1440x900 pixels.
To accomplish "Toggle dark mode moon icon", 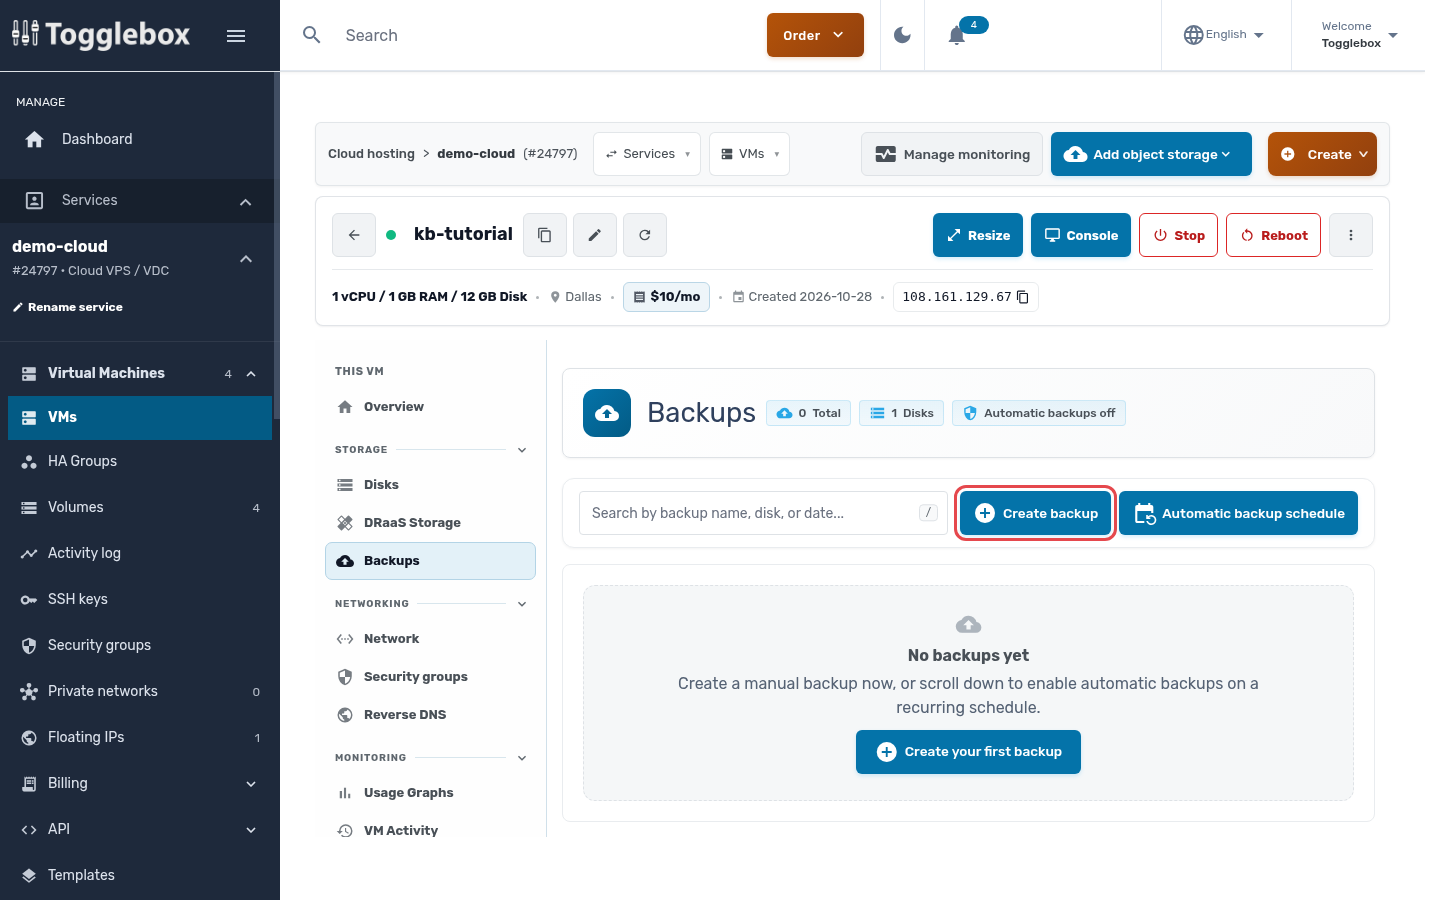I will click(902, 35).
